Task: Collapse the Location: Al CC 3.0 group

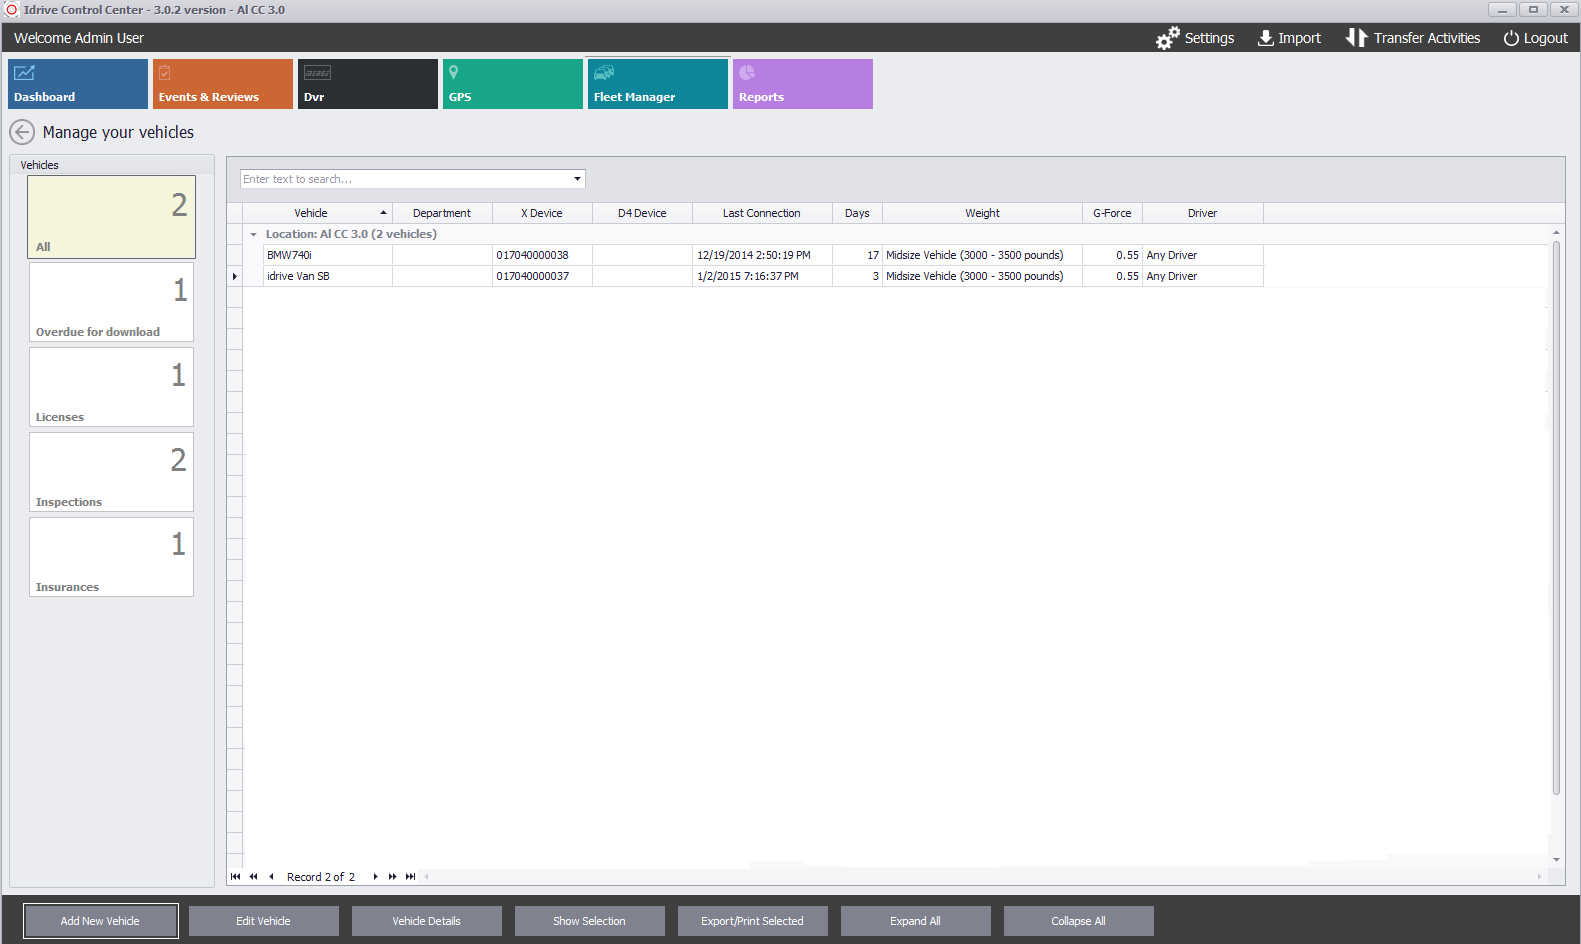Action: pyautogui.click(x=254, y=235)
